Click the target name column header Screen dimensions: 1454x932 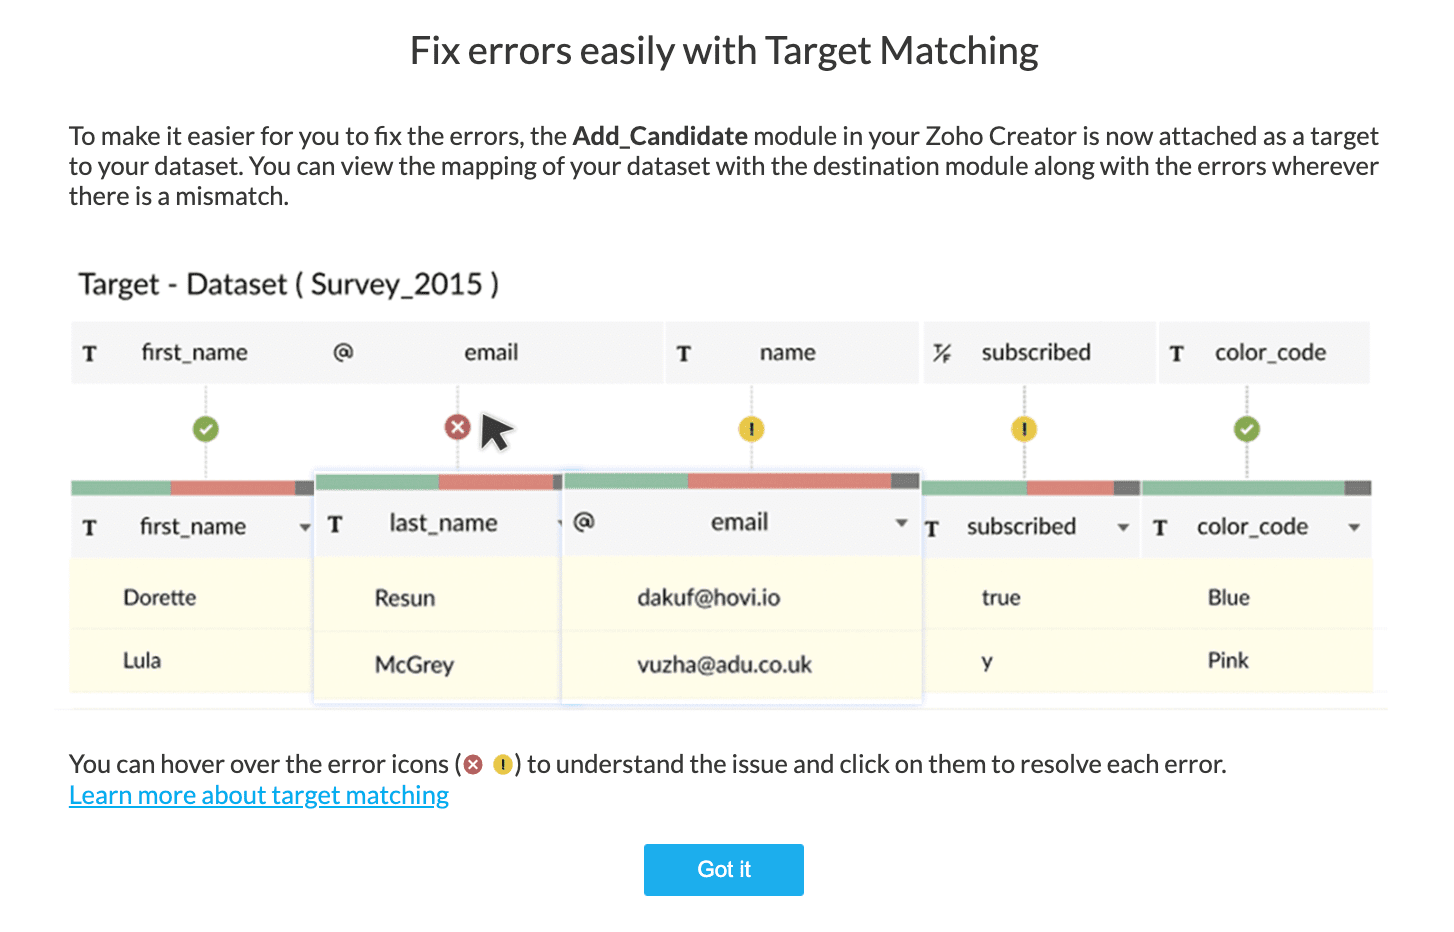(x=788, y=353)
